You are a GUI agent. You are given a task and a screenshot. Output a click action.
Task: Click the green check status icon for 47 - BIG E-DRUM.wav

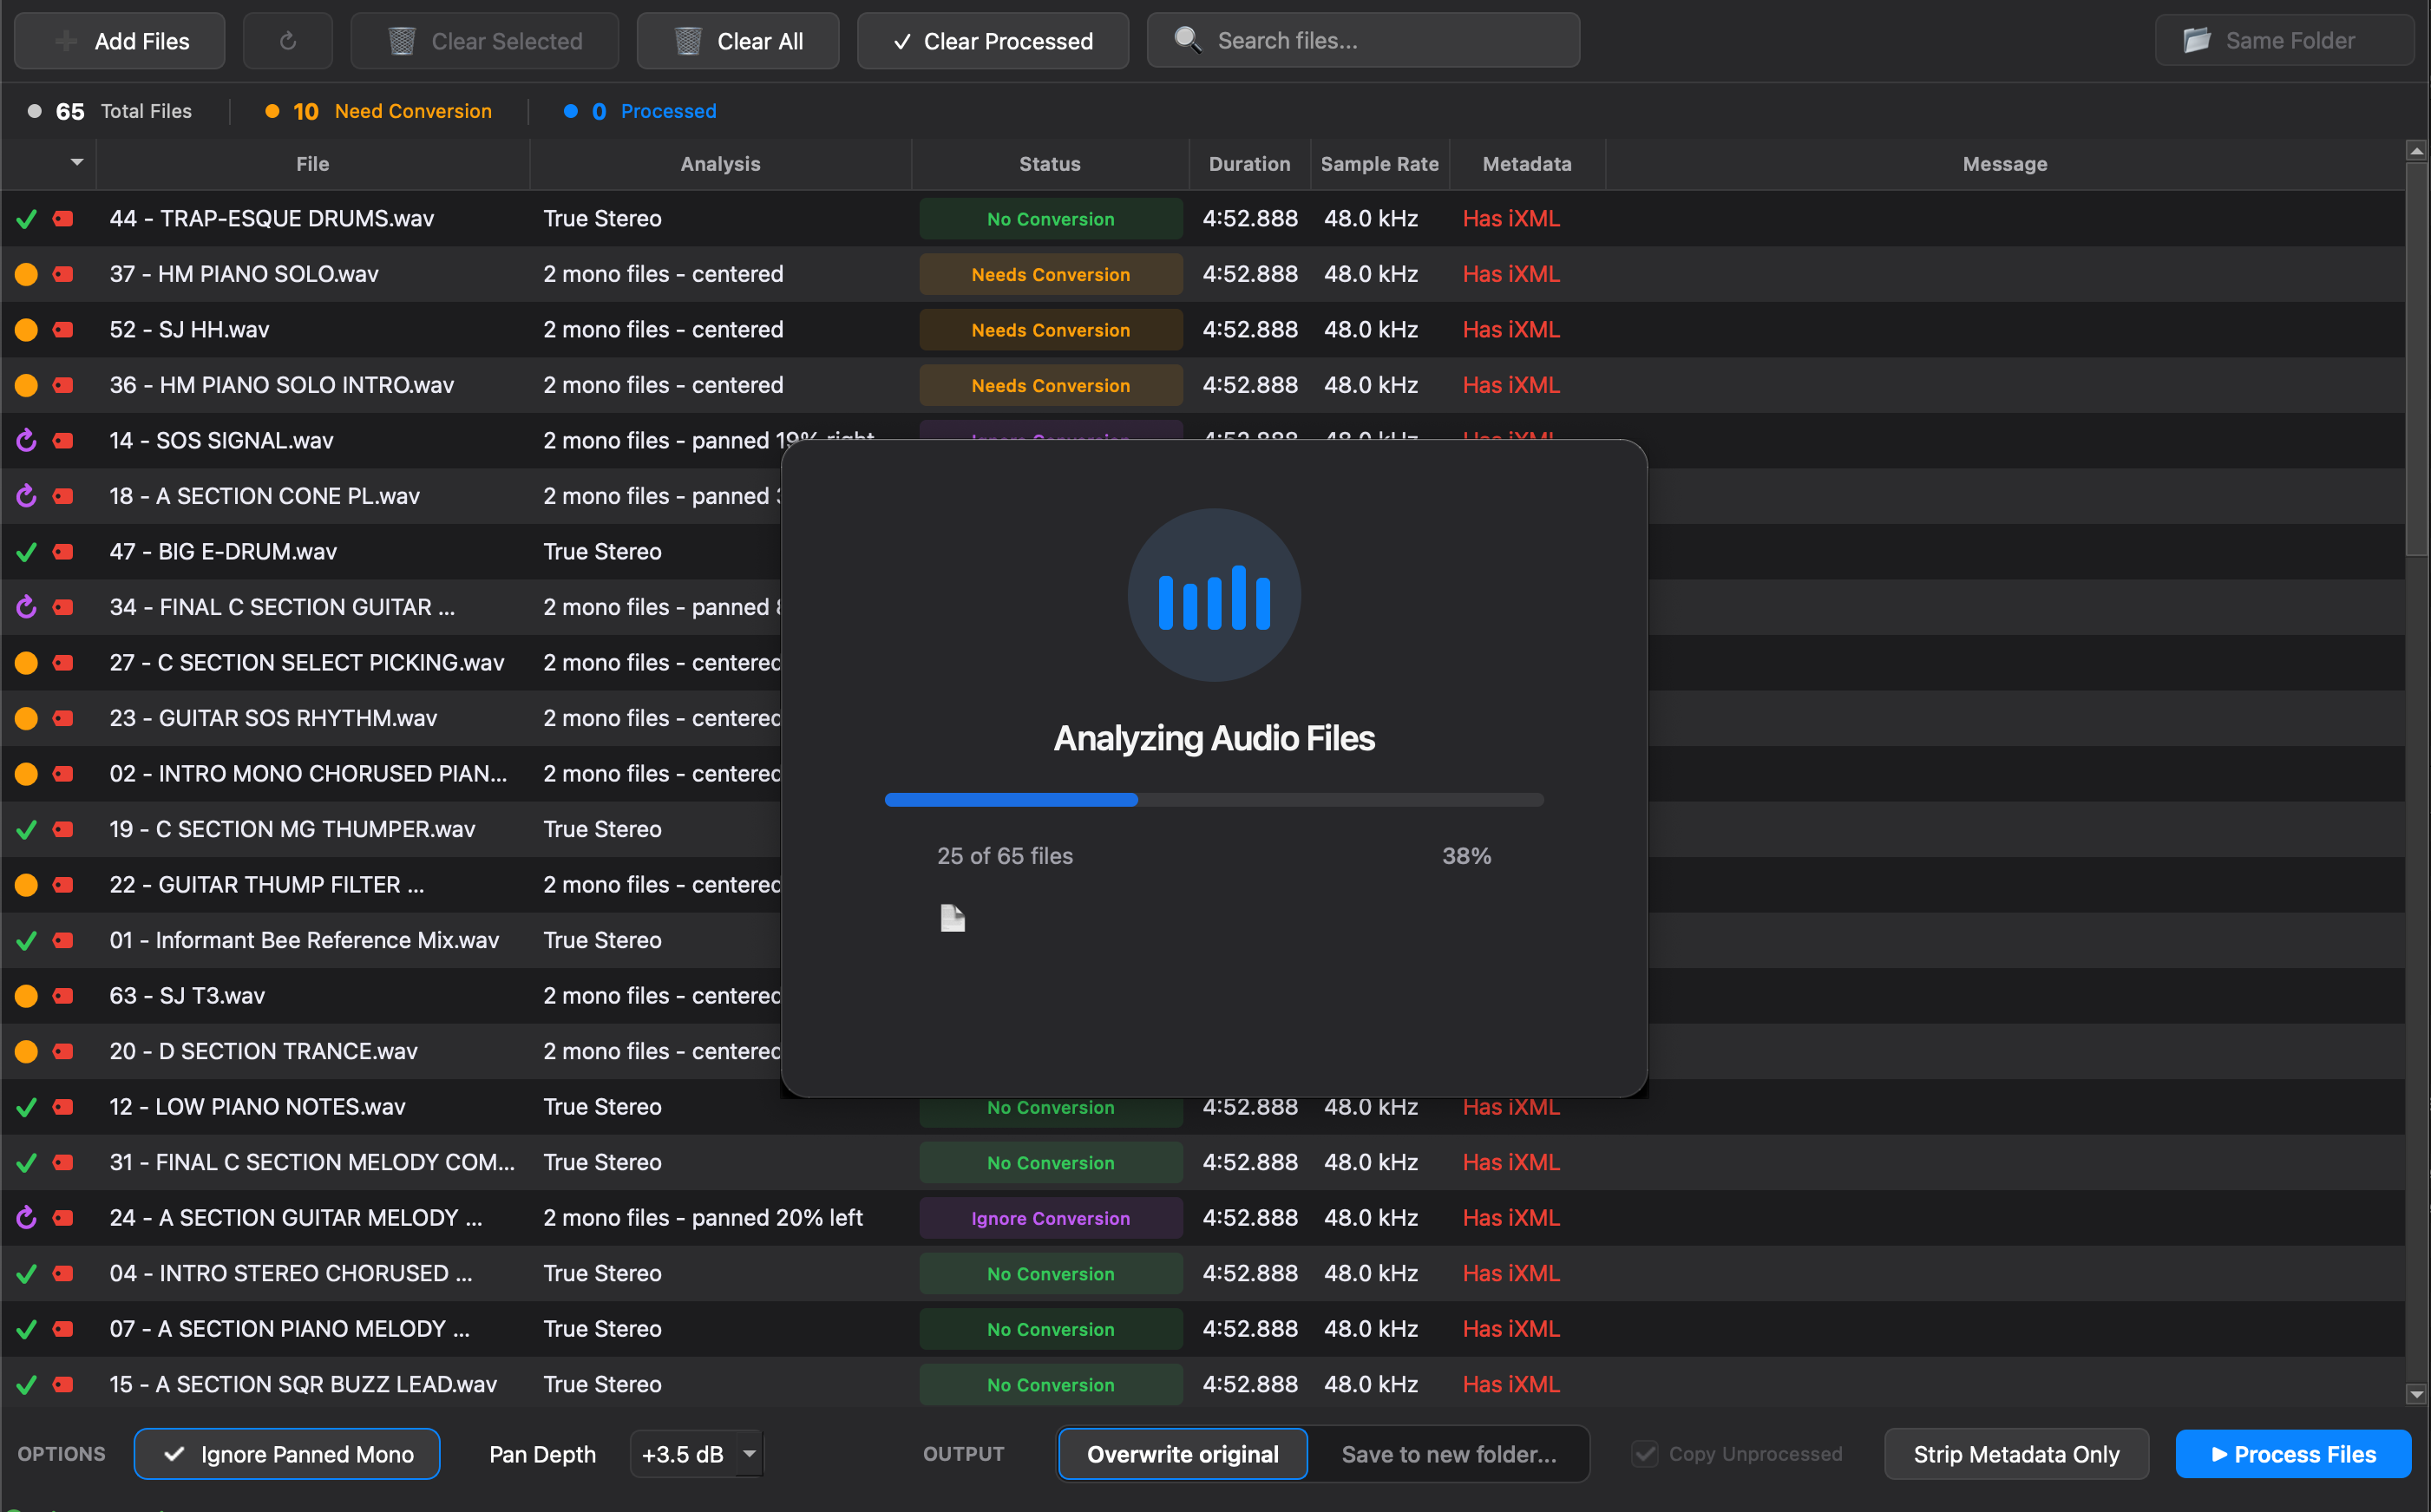[26, 551]
